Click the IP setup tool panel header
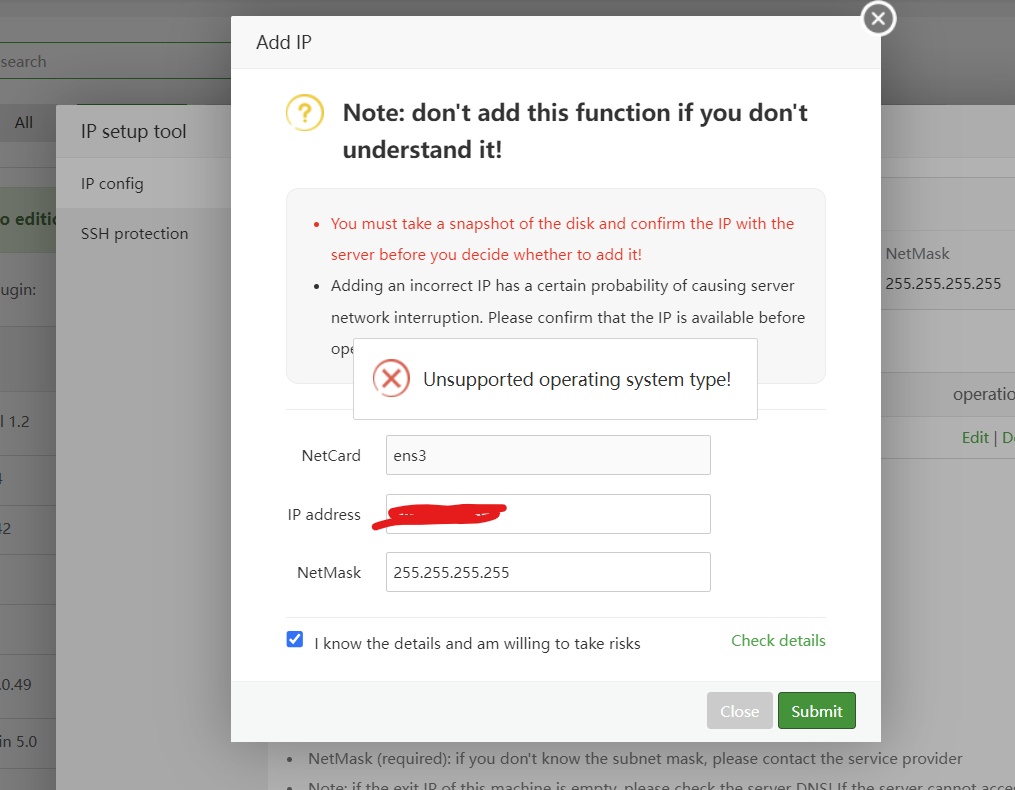1015x790 pixels. (x=134, y=132)
